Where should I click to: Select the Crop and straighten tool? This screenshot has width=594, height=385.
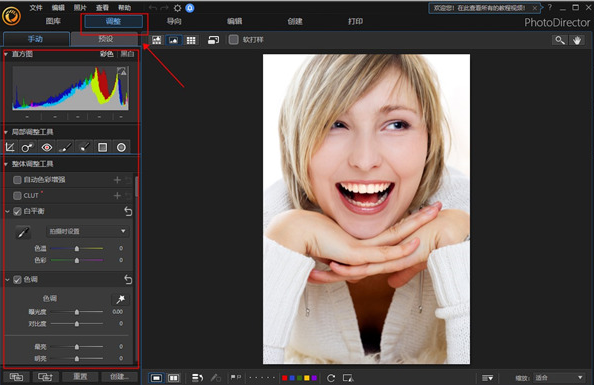tap(10, 147)
